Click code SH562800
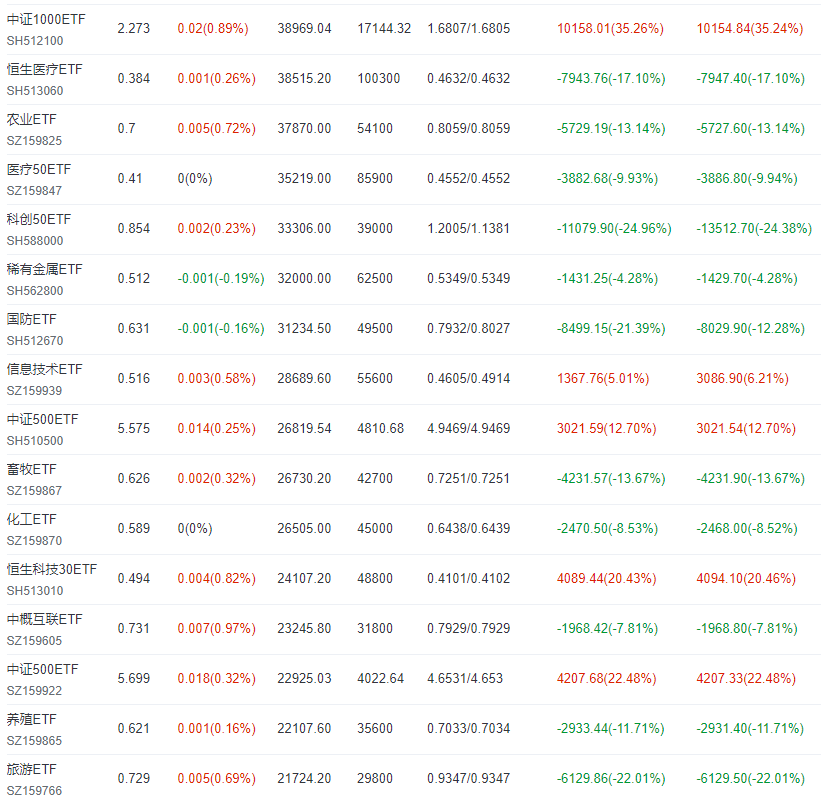 35,291
